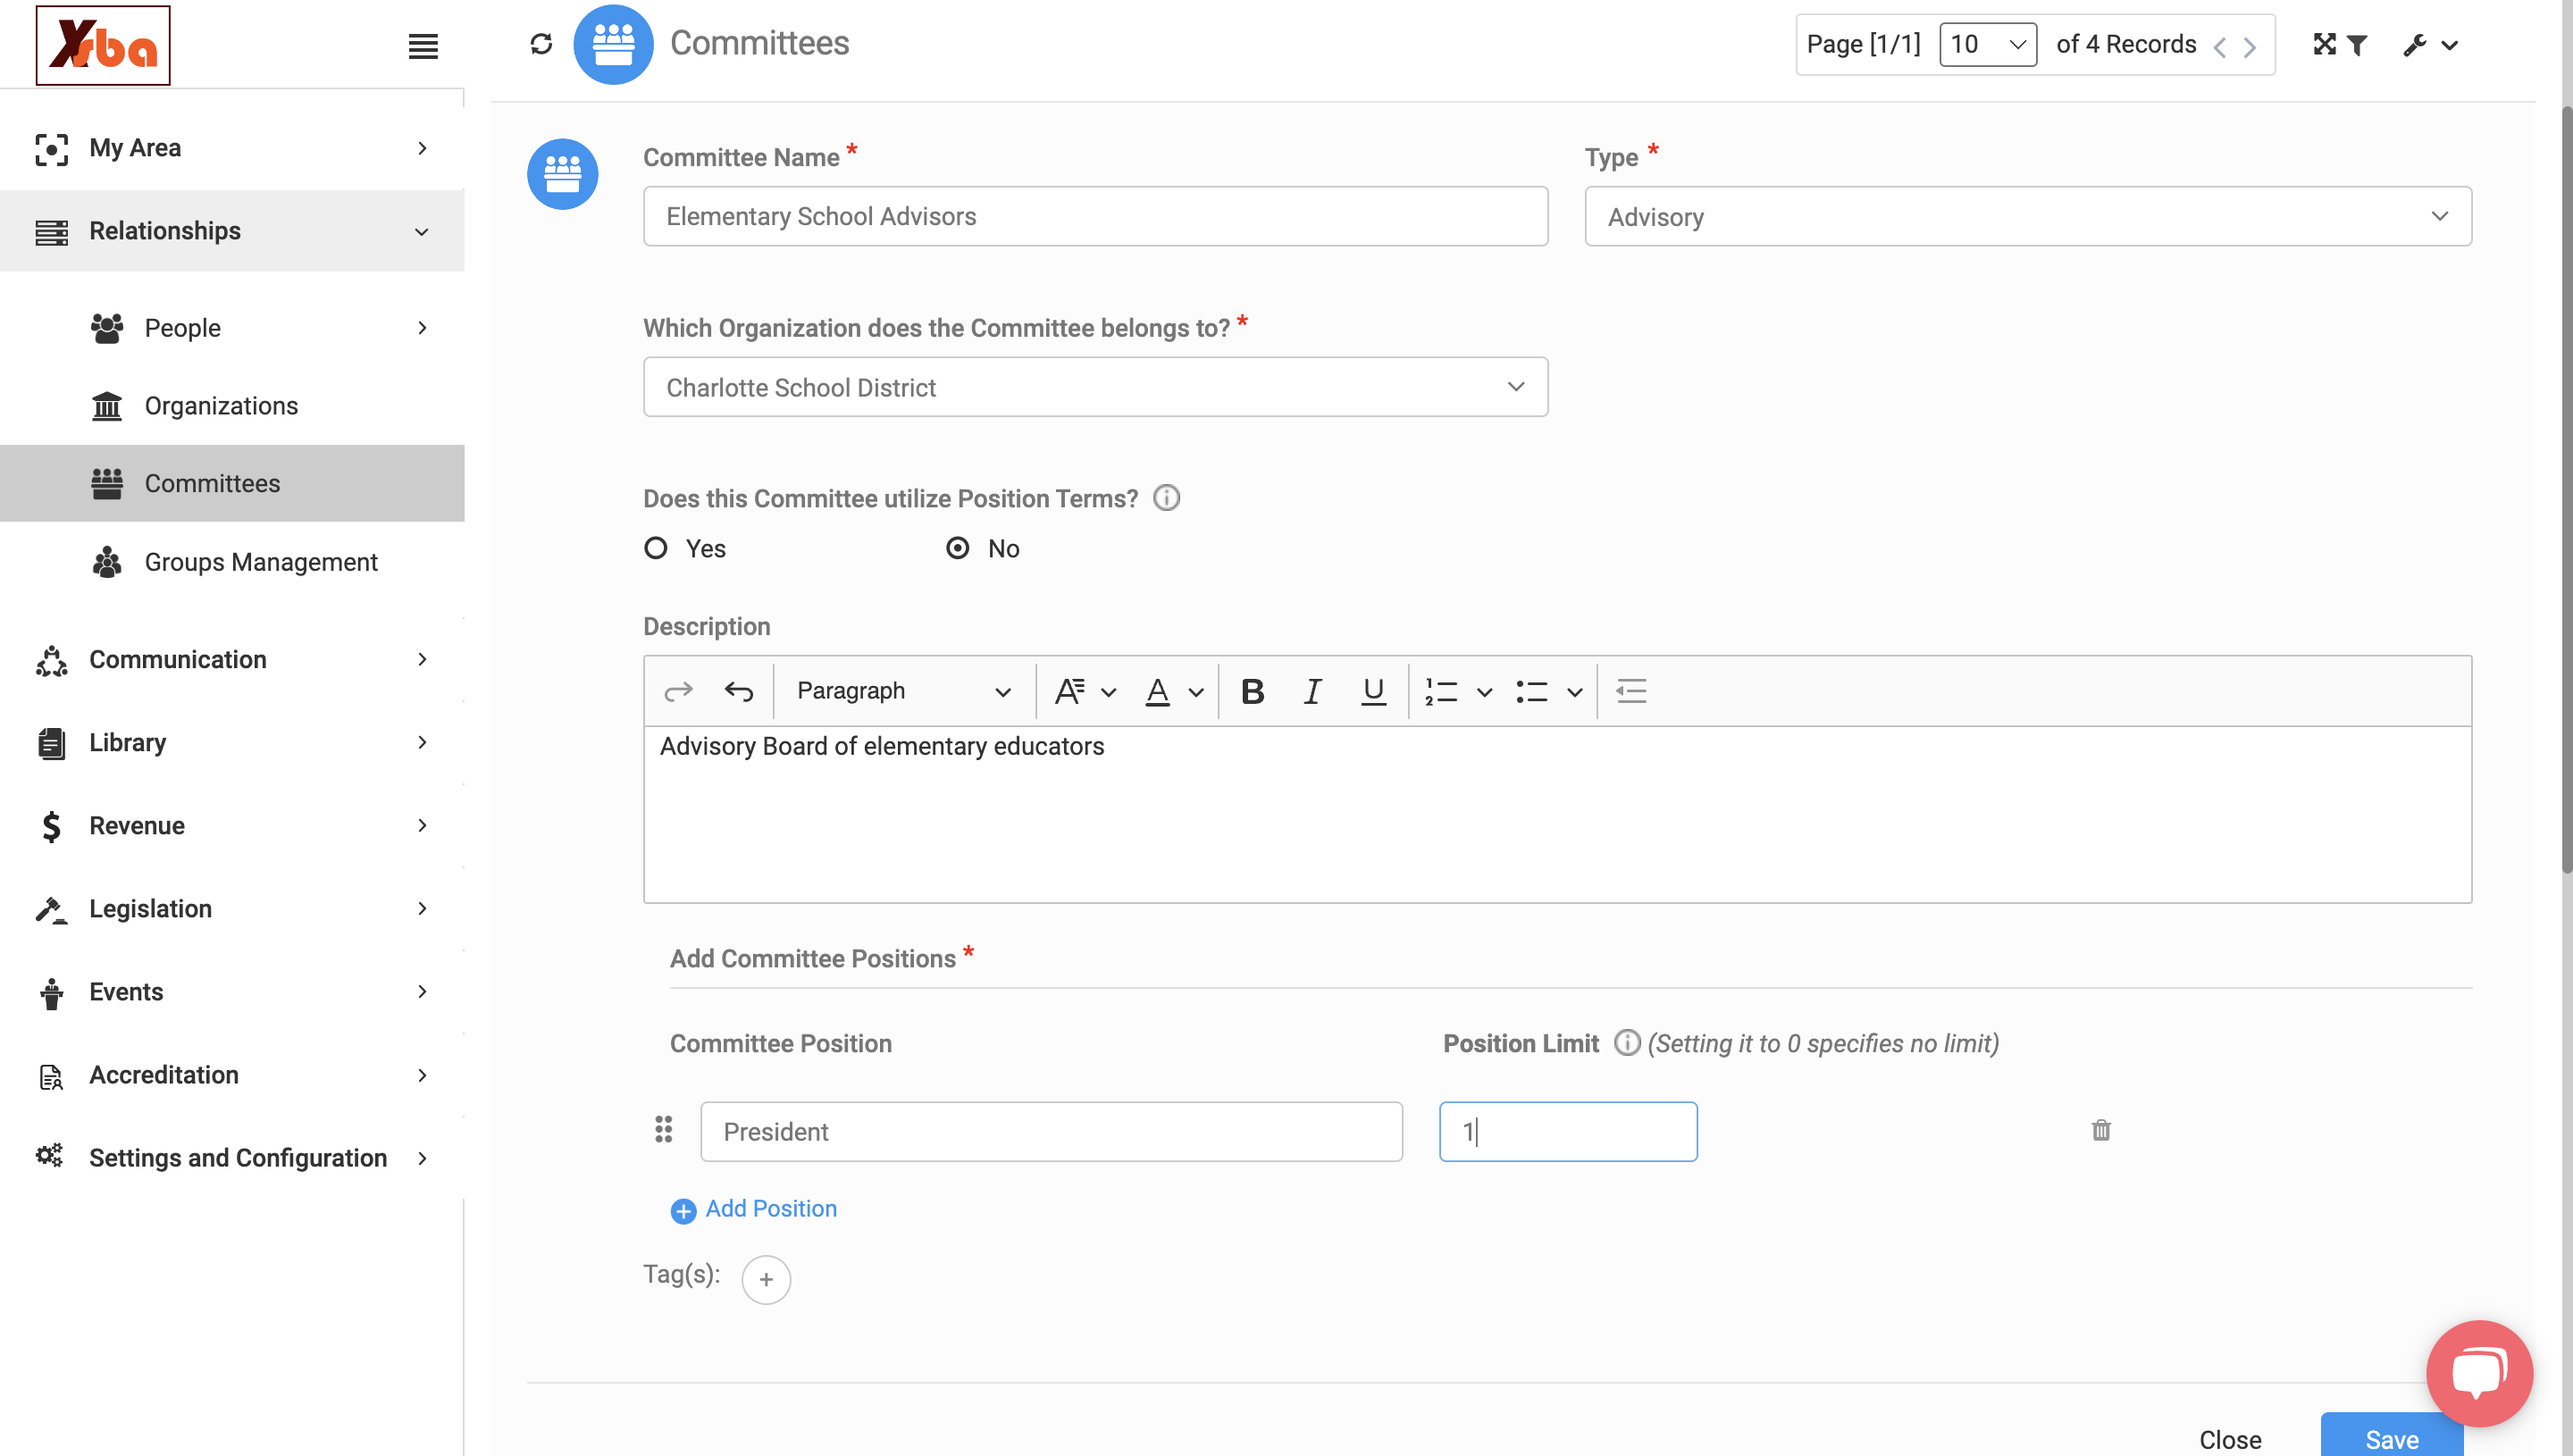
Task: Open the Type dropdown showing Advisory
Action: pos(2027,216)
